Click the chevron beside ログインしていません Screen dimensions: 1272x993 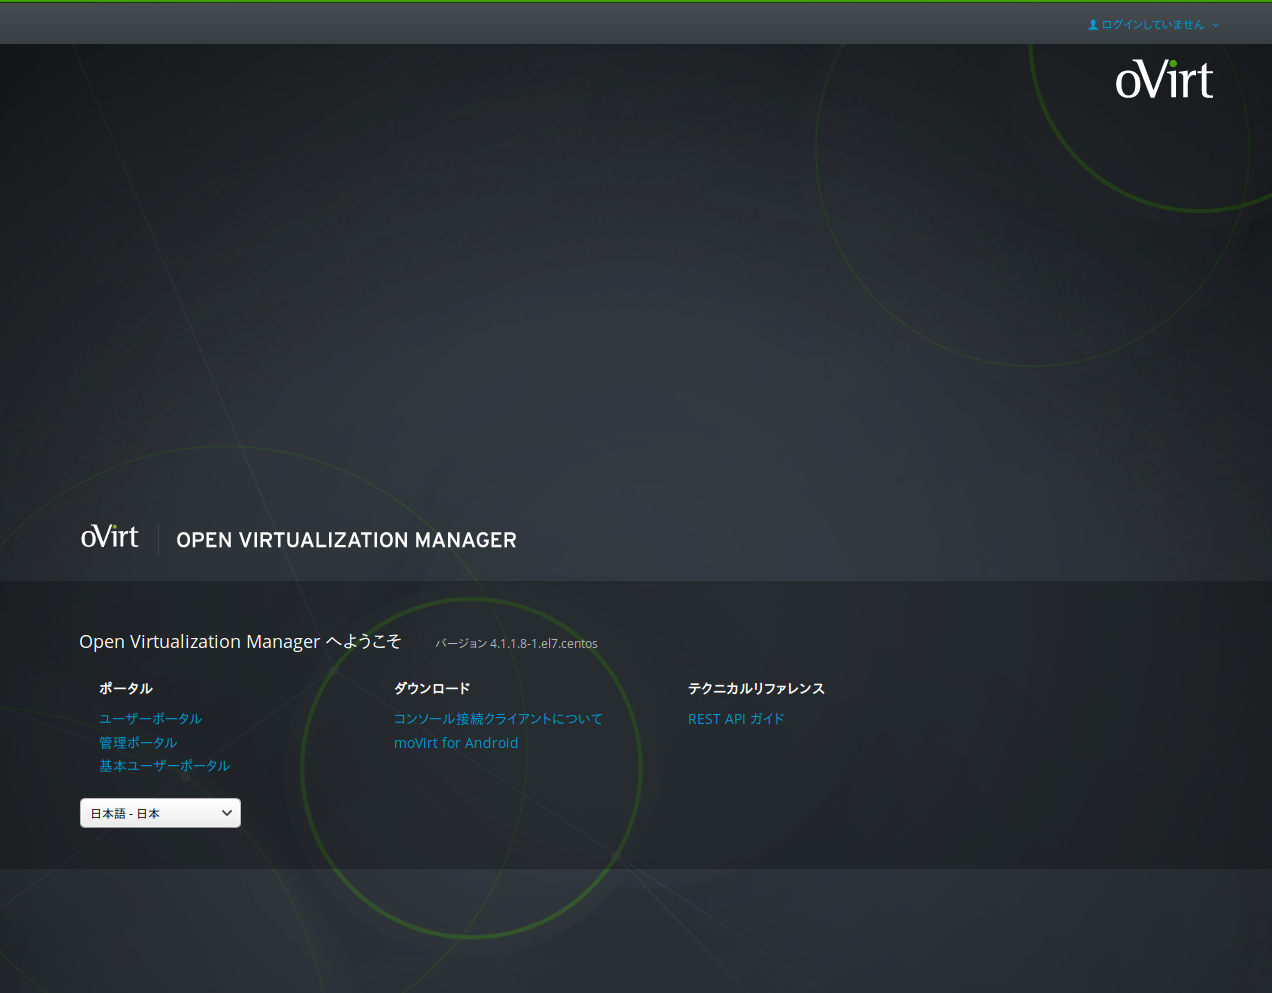coord(1215,25)
